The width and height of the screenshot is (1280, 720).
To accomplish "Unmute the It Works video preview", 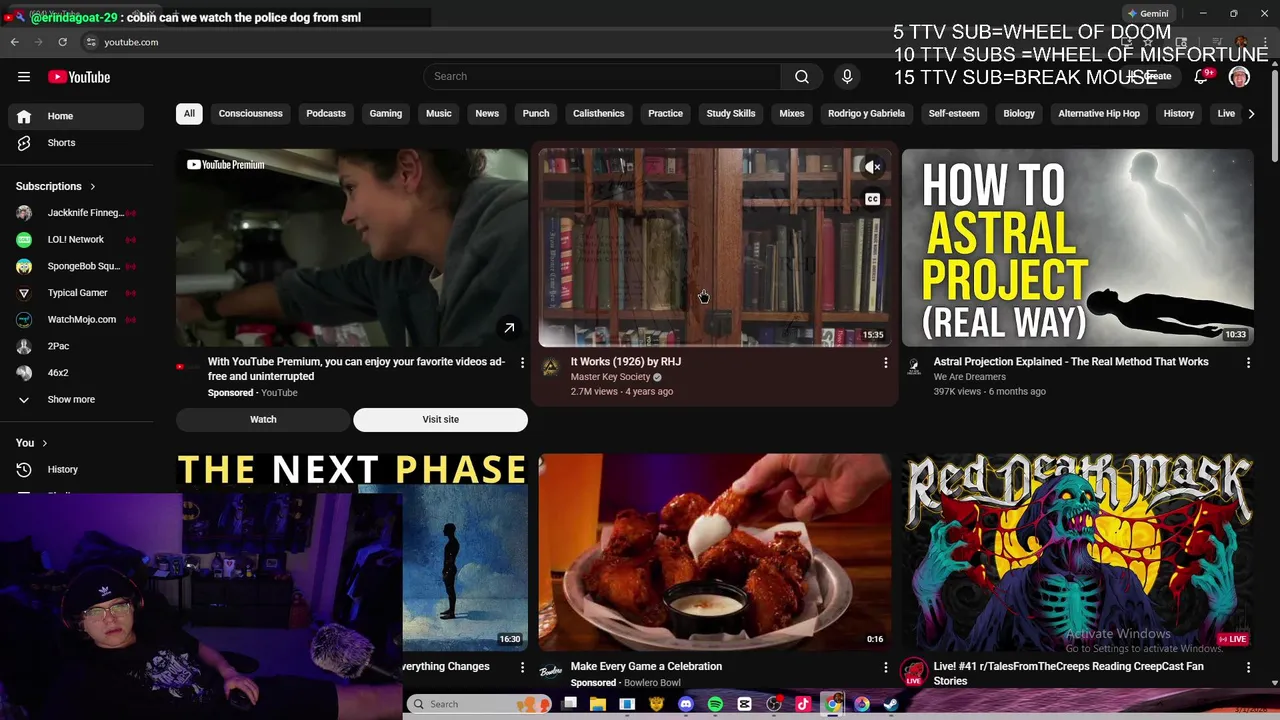I will point(873,167).
